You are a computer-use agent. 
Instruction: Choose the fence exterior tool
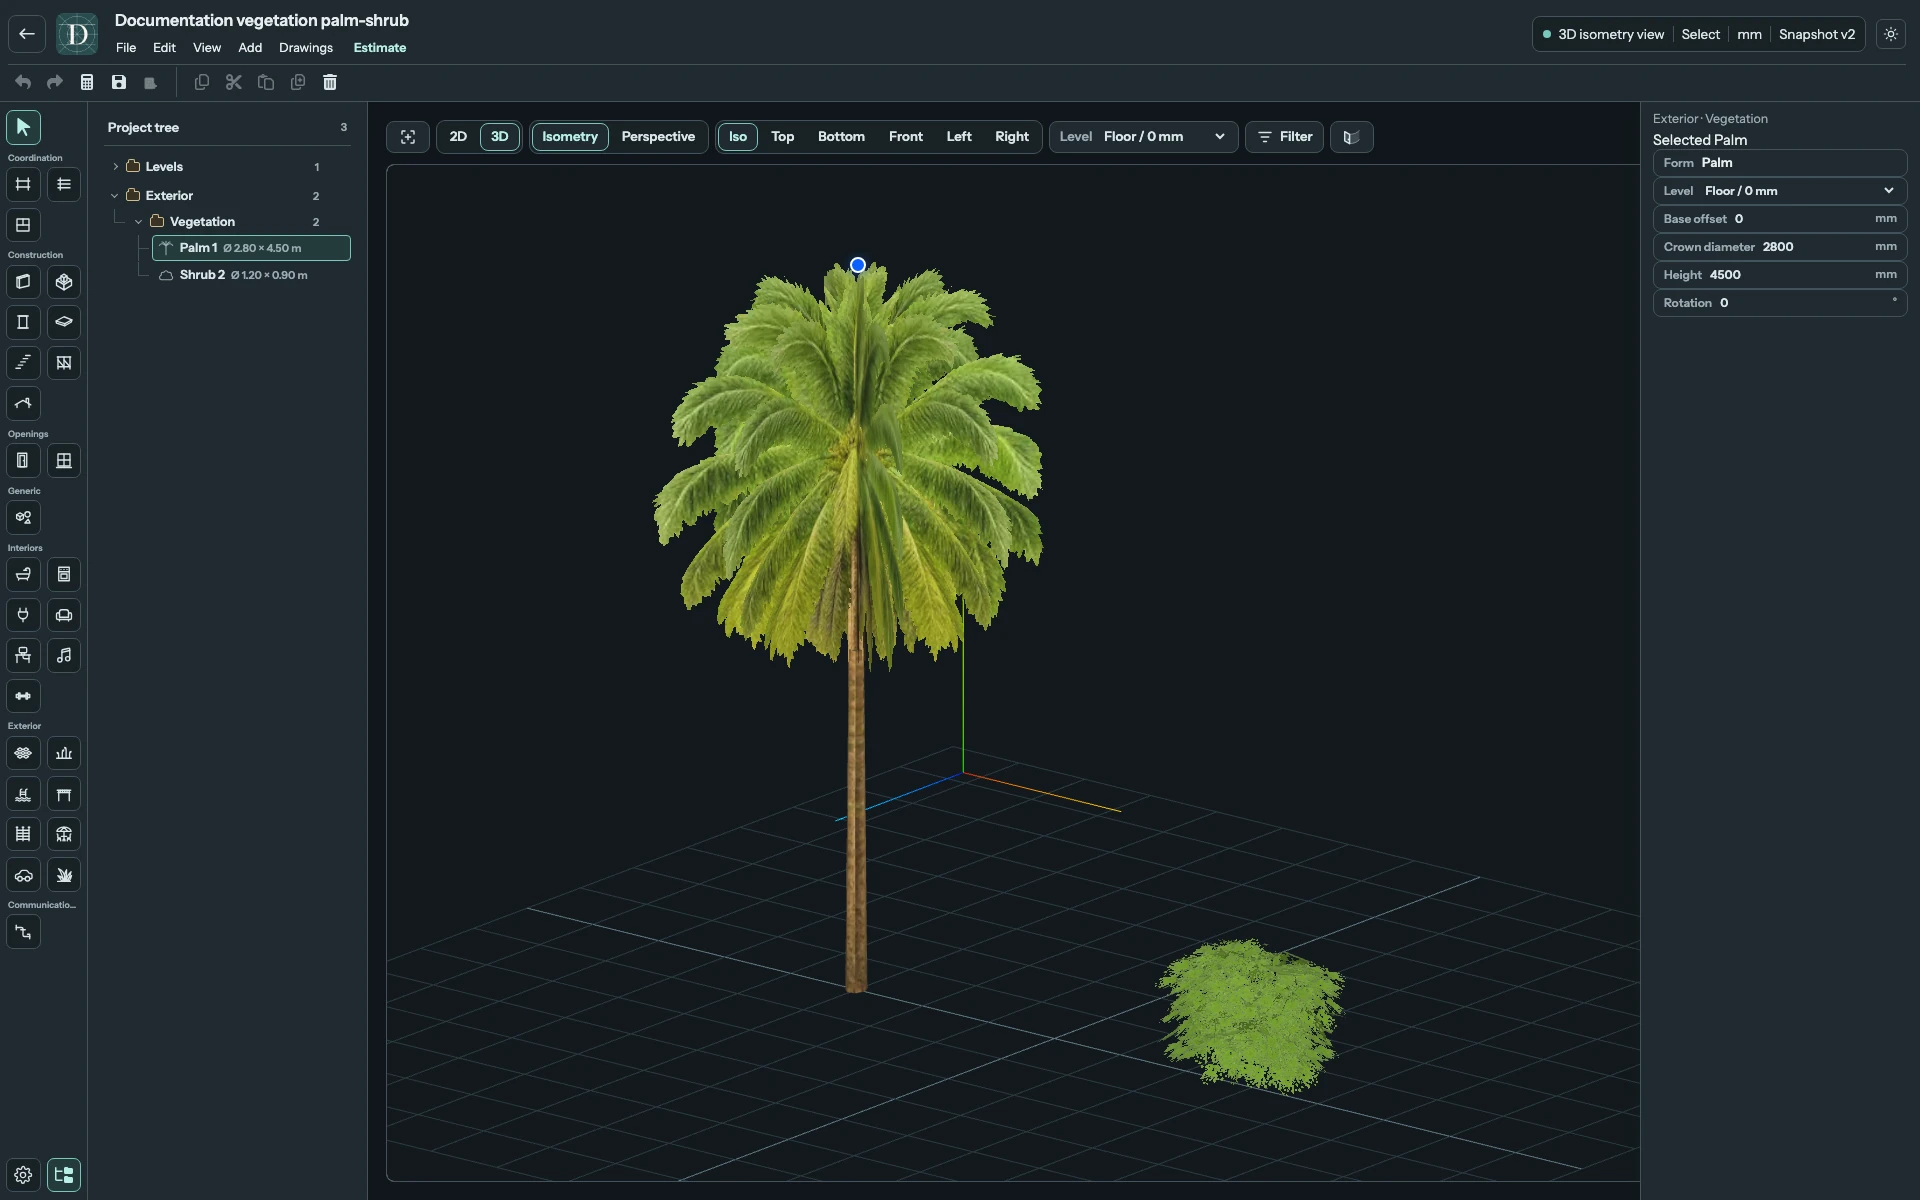pos(23,834)
